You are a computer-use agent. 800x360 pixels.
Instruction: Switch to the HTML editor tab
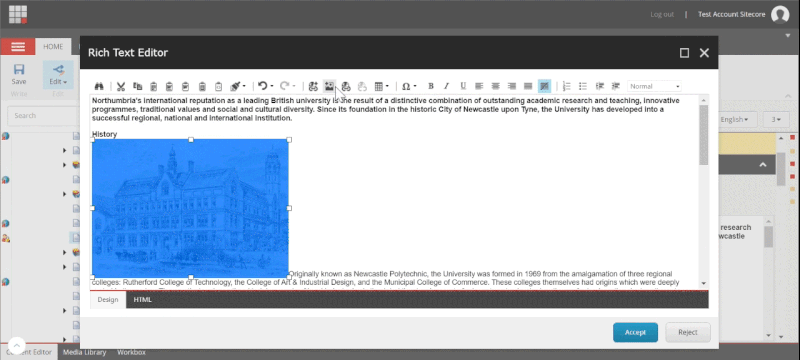(142, 299)
